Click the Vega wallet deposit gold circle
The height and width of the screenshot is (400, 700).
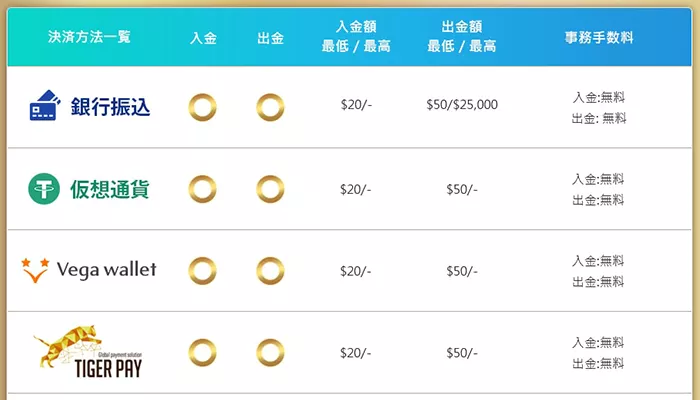[x=203, y=270]
